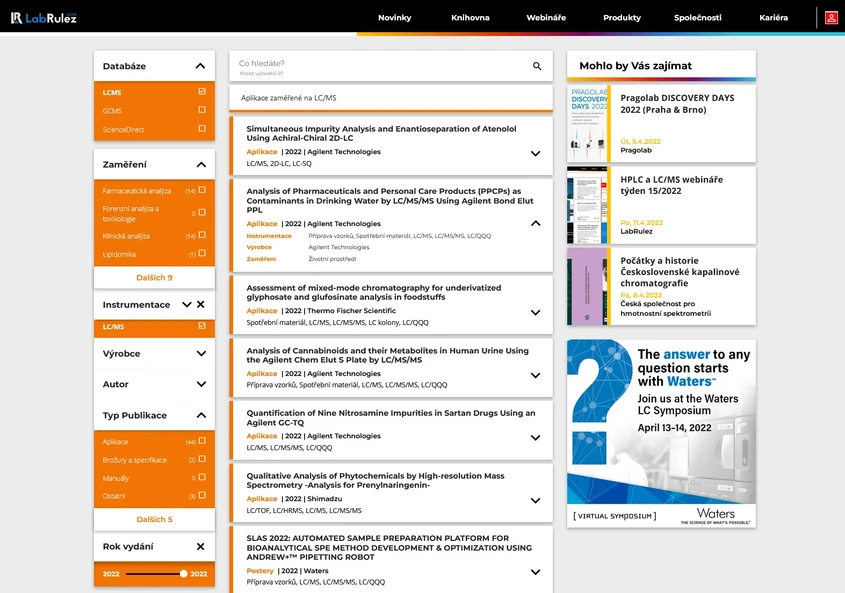Click the search magnifier icon

537,66
